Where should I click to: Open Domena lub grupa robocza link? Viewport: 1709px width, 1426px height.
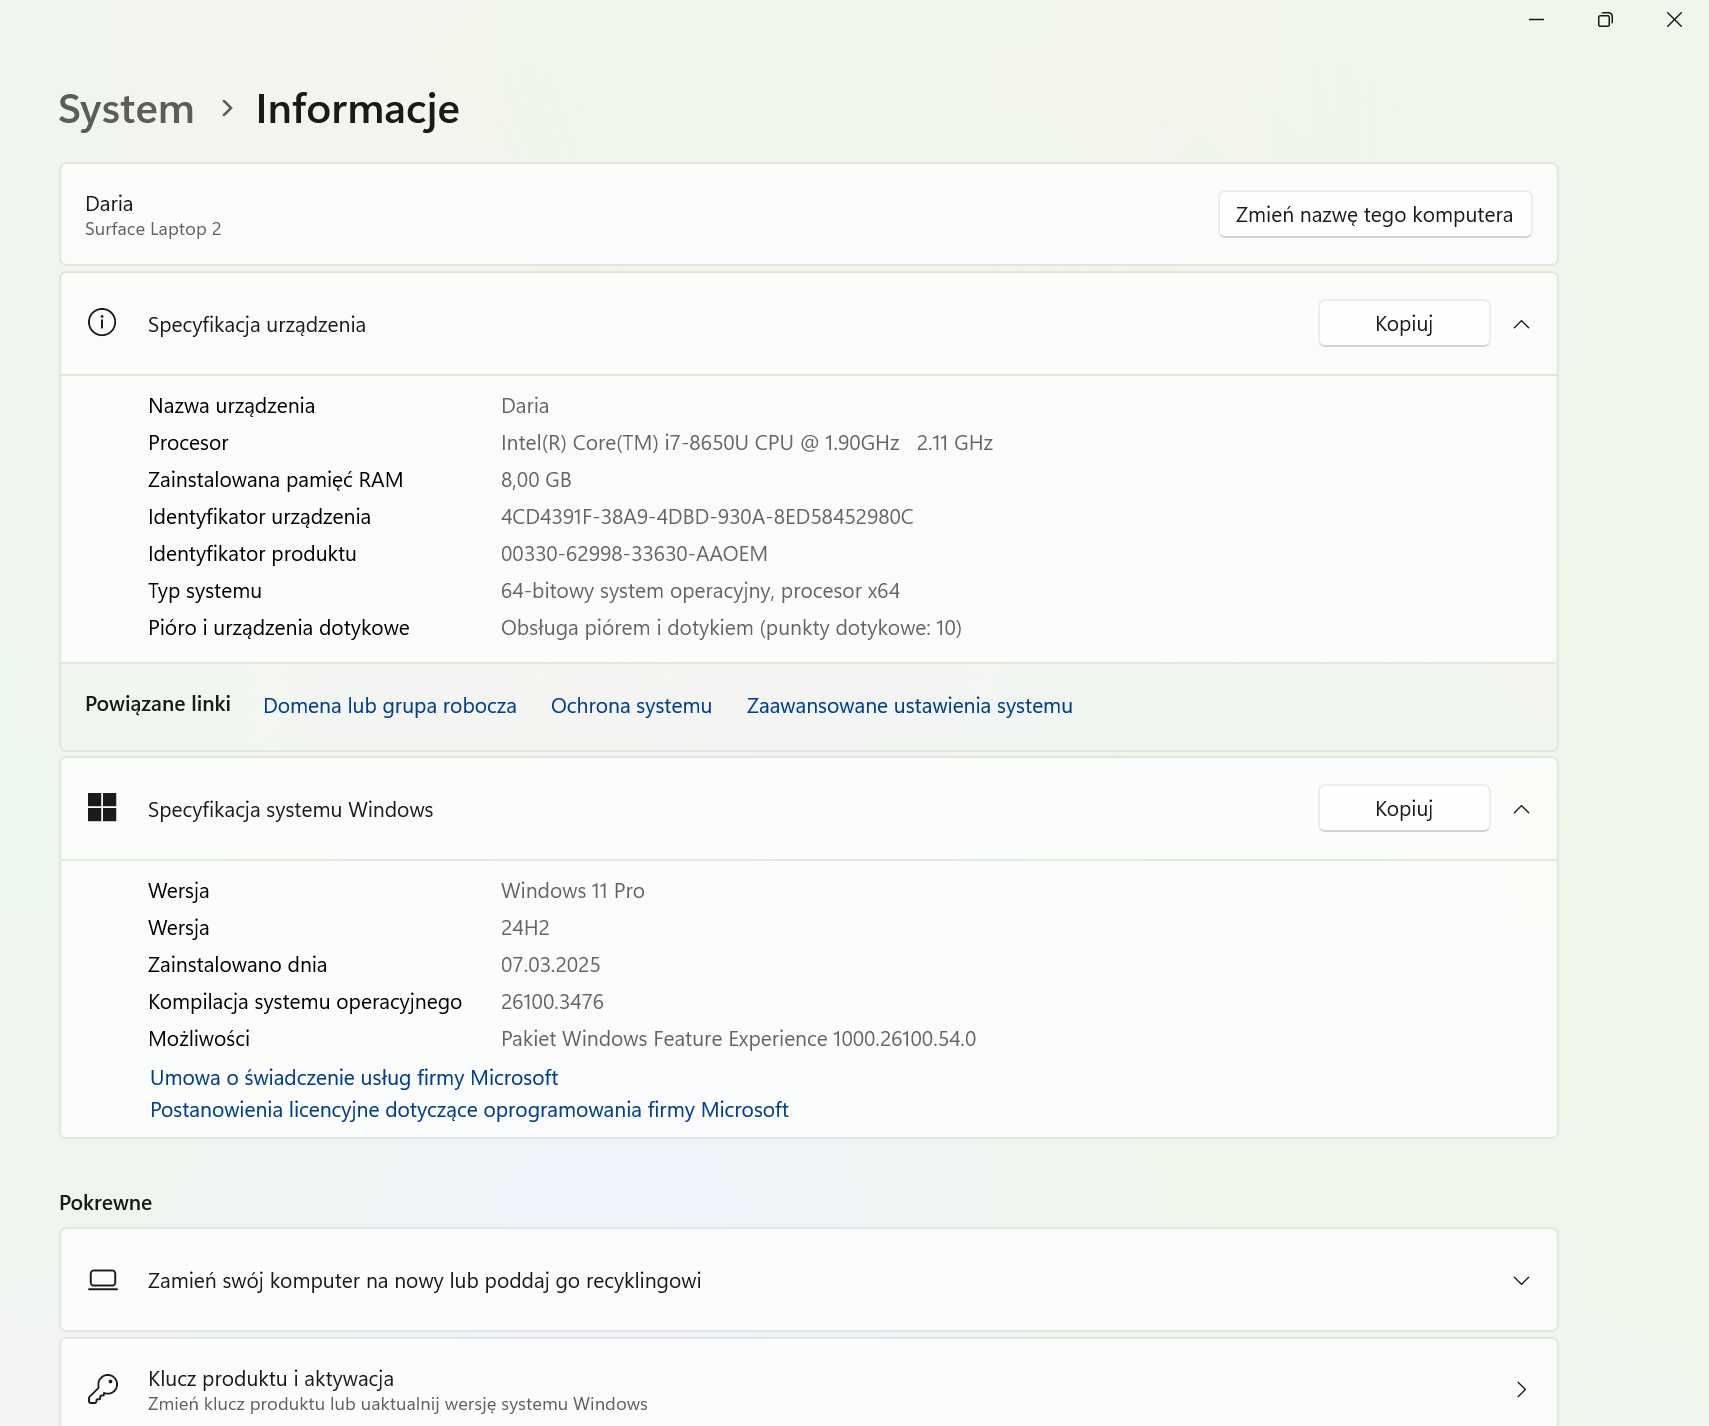coord(390,705)
